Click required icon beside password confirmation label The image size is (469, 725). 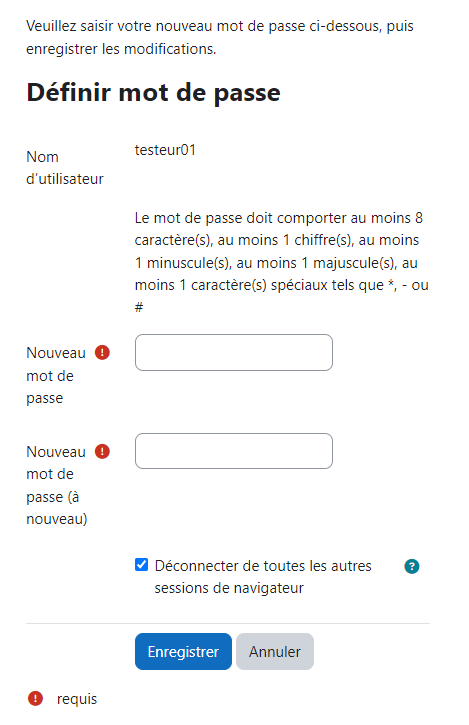pos(102,451)
